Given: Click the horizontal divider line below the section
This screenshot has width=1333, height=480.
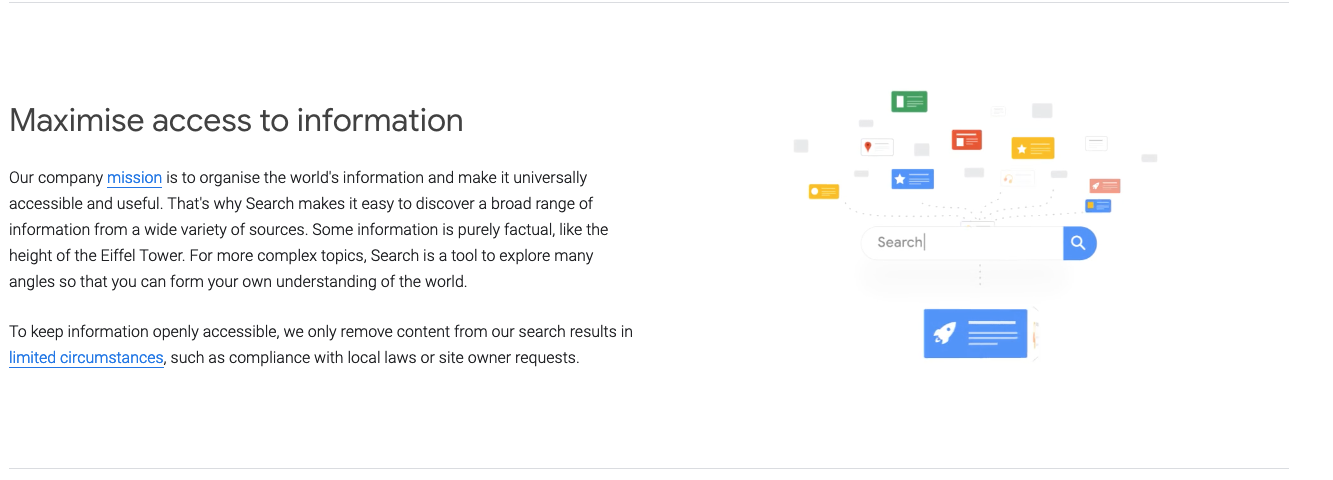Looking at the screenshot, I should click(648, 468).
